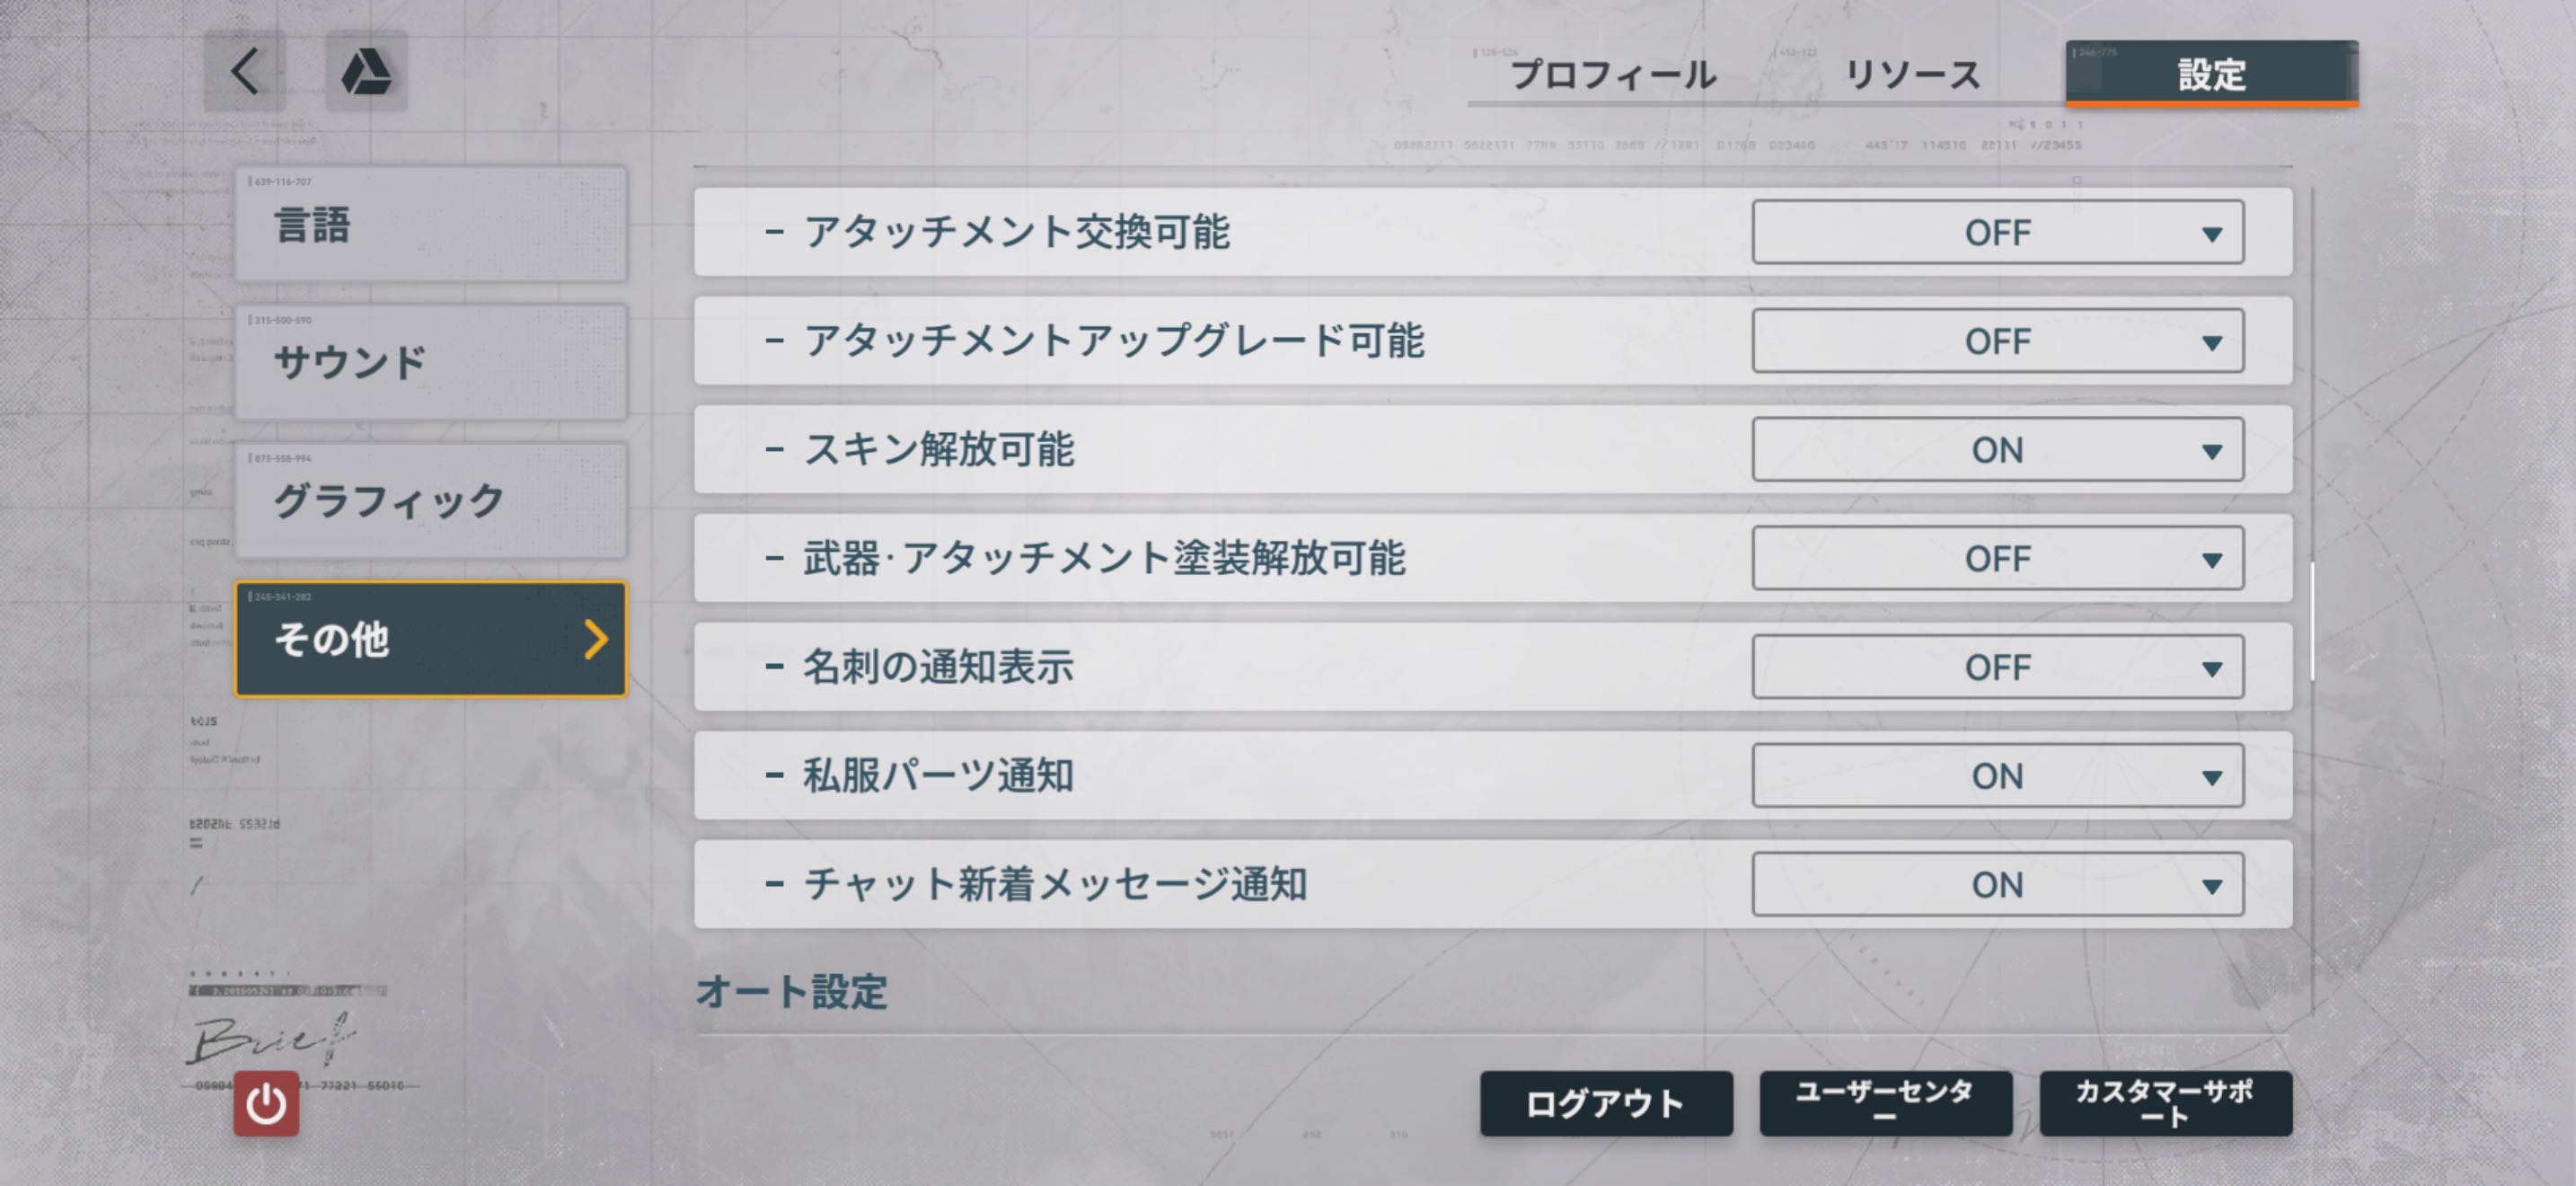The height and width of the screenshot is (1186, 2576).
Task: Open the プロフィール tab
Action: [x=1612, y=75]
